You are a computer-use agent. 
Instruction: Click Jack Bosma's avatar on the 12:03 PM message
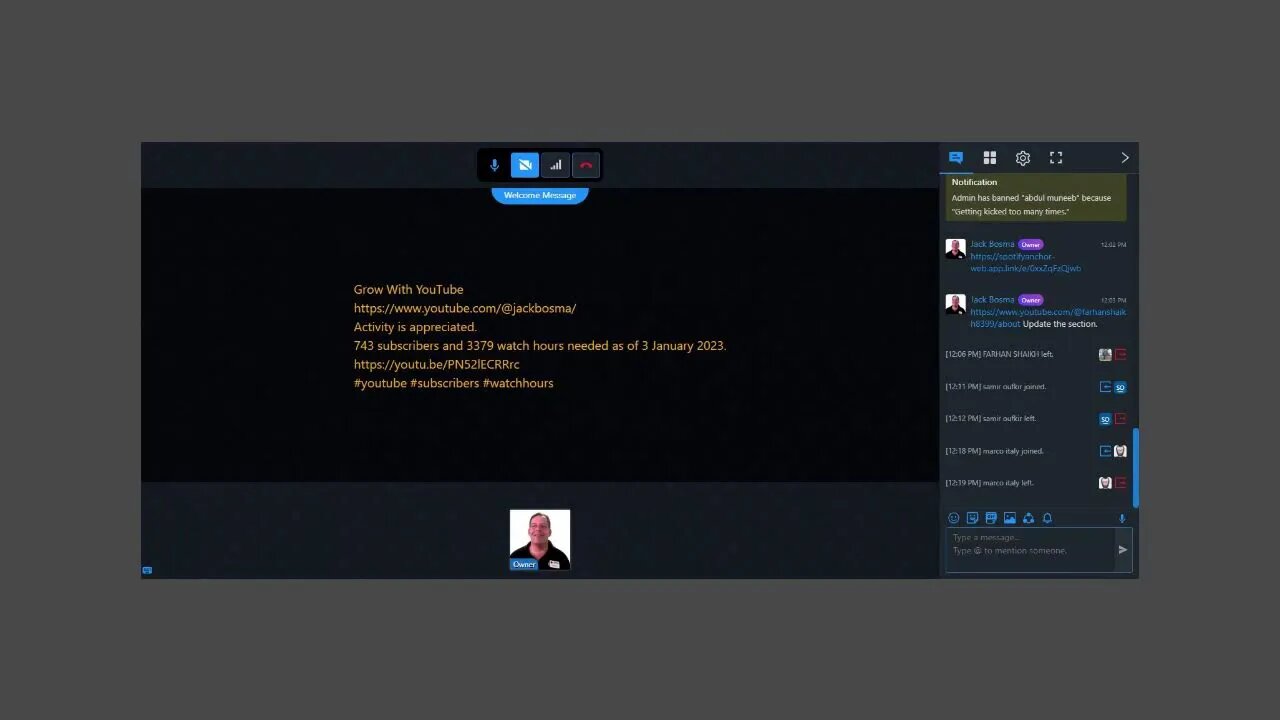tap(956, 303)
